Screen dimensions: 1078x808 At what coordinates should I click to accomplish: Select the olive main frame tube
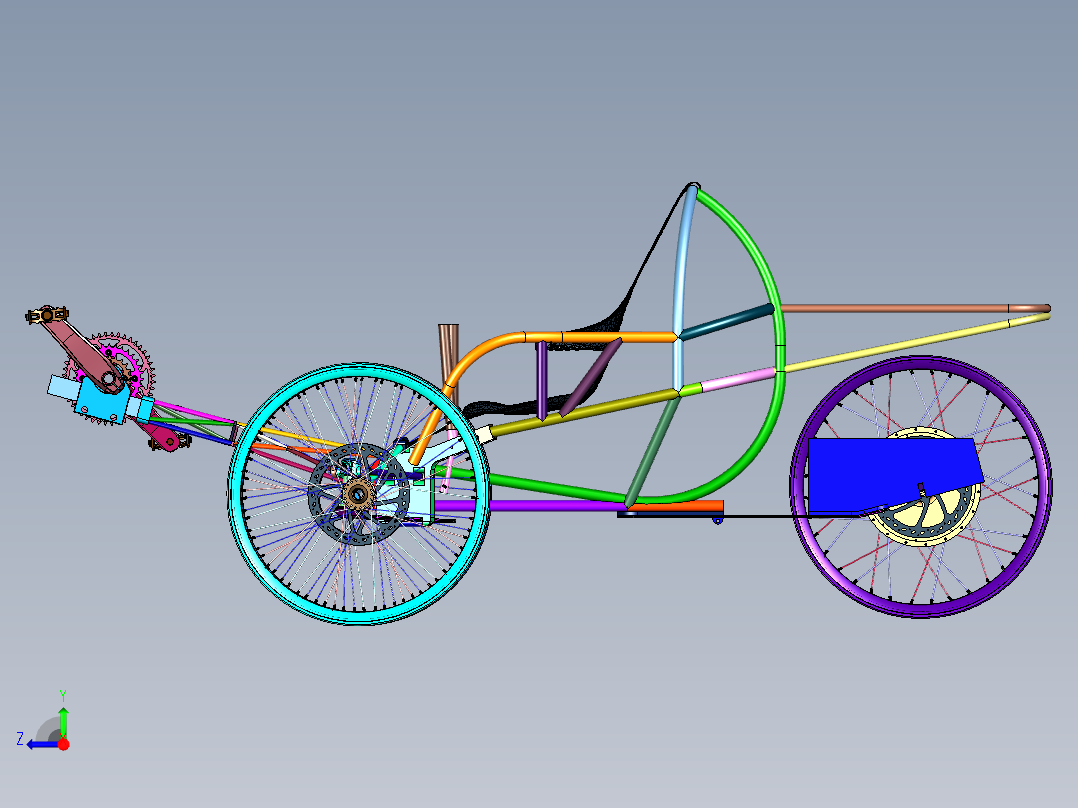(584, 414)
